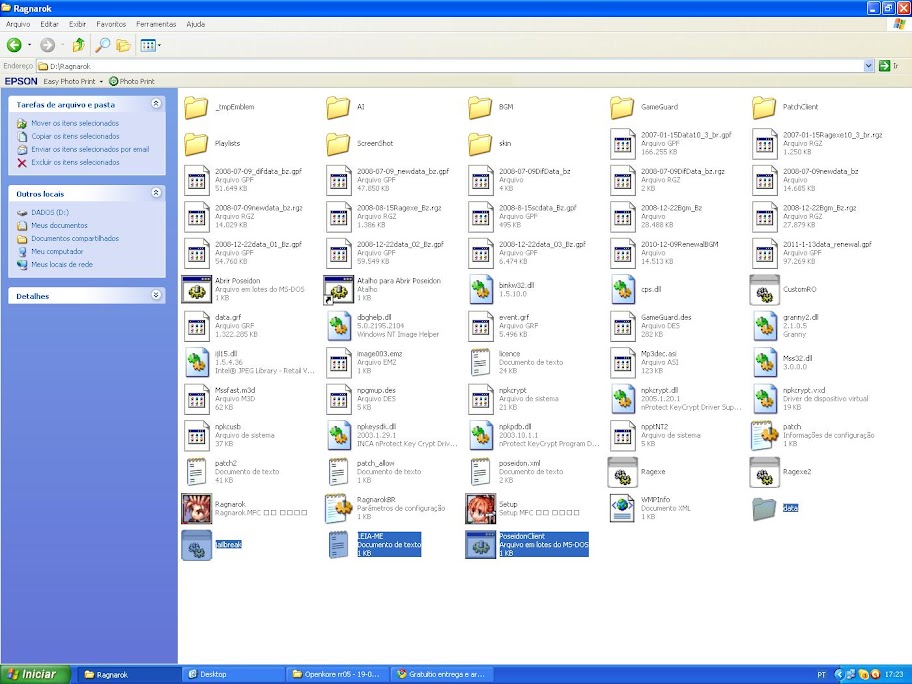Select the PoseidonClient batch file icon

(x=480, y=545)
